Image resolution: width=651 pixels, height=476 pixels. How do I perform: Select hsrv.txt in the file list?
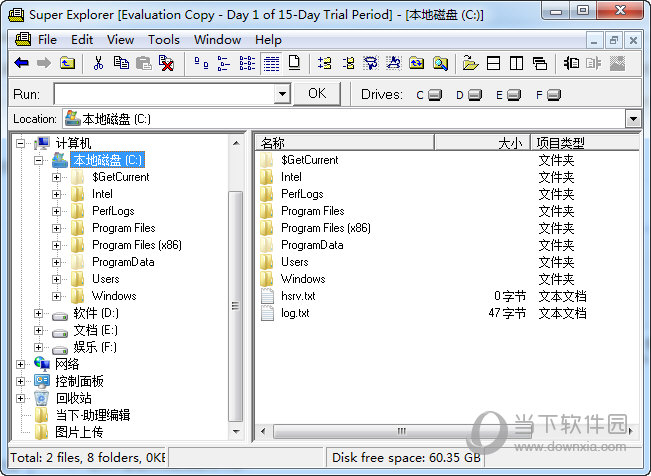pyautogui.click(x=298, y=296)
